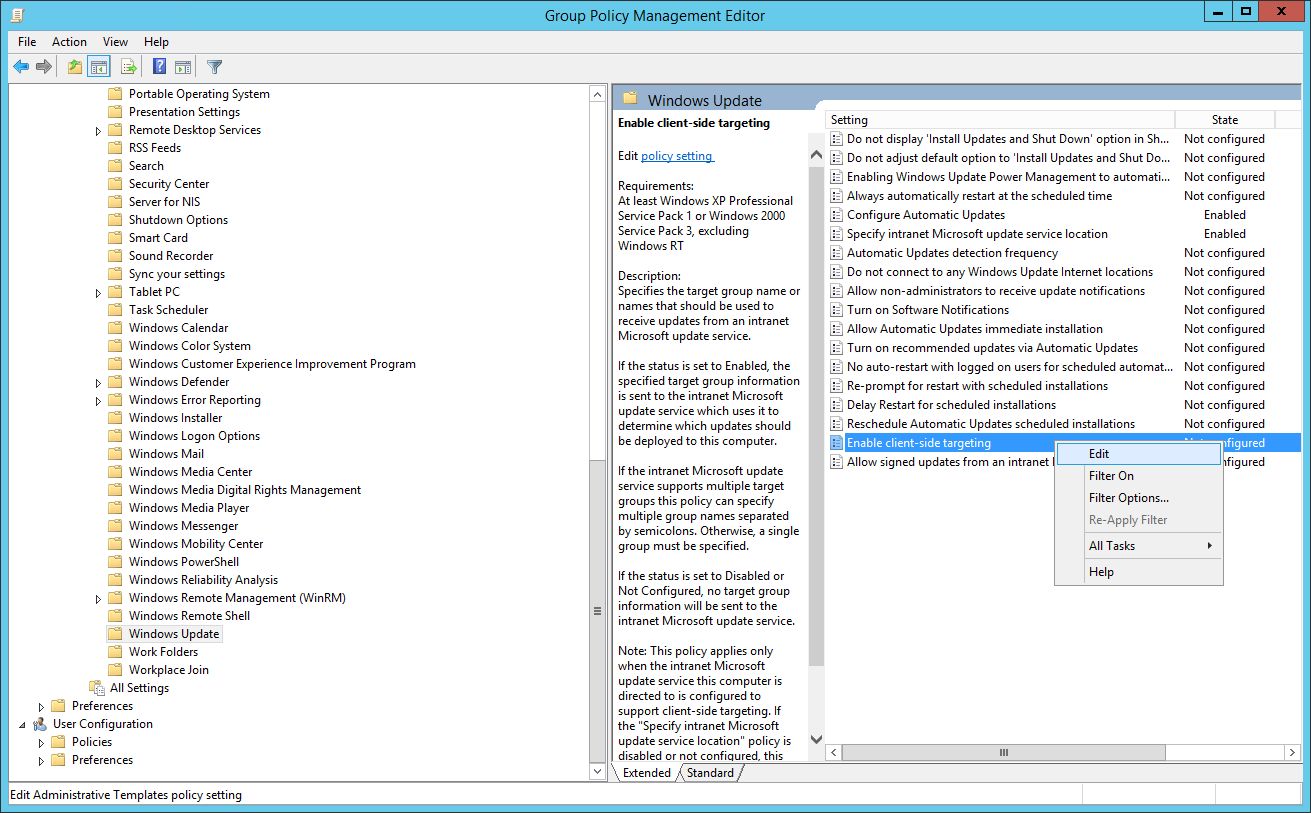Viewport: 1311px width, 813px height.
Task: Click the Back arrow toolbar icon
Action: (x=21, y=67)
